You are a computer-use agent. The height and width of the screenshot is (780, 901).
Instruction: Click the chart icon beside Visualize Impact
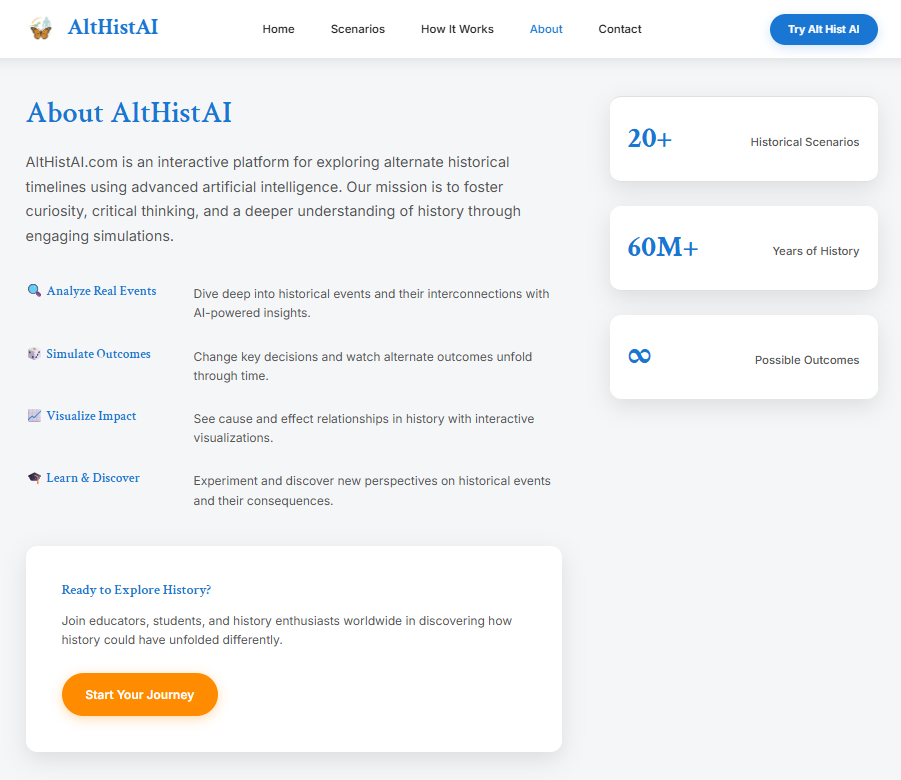pos(34,416)
